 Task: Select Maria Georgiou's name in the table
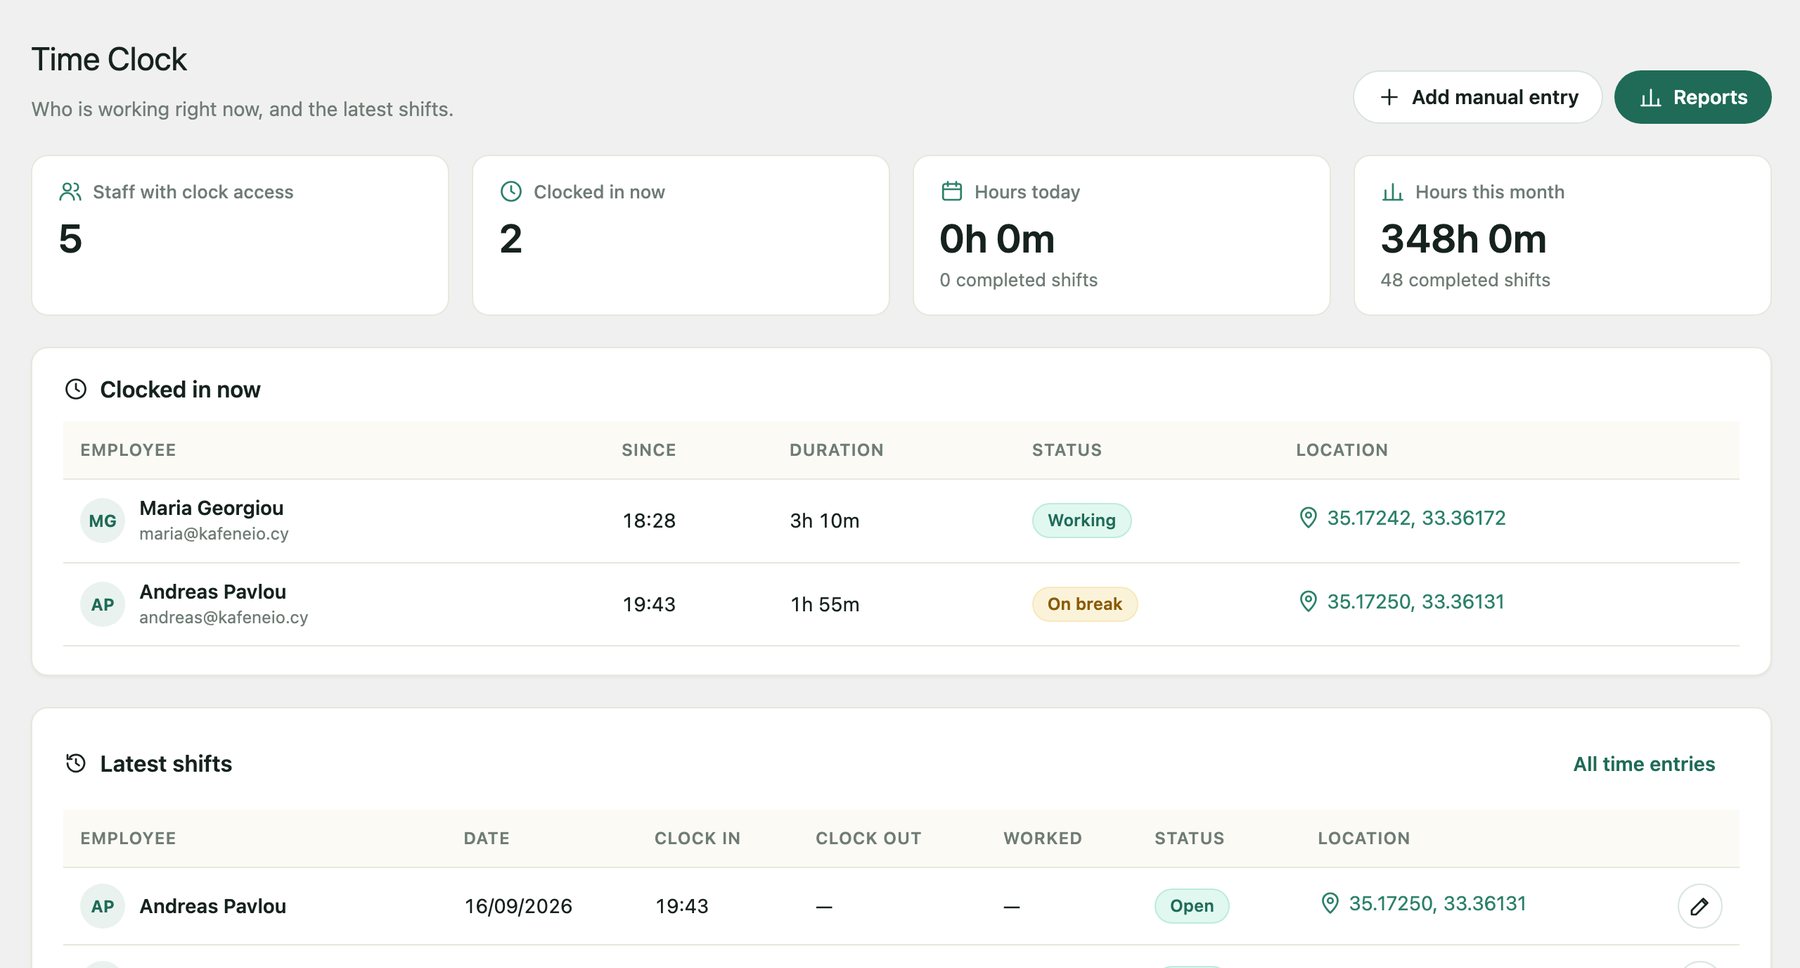211,509
